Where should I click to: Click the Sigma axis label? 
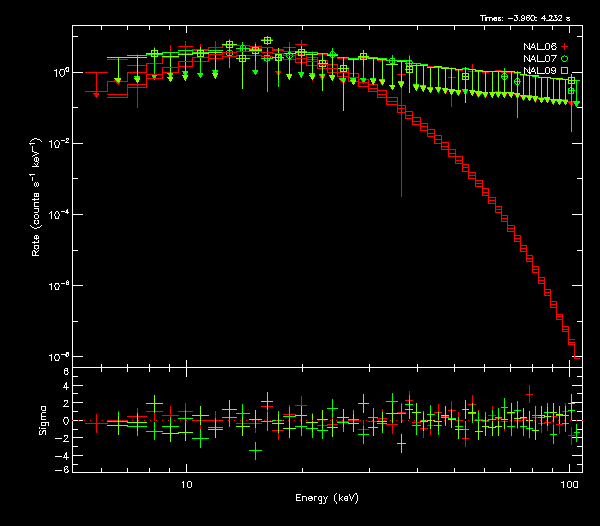43,421
